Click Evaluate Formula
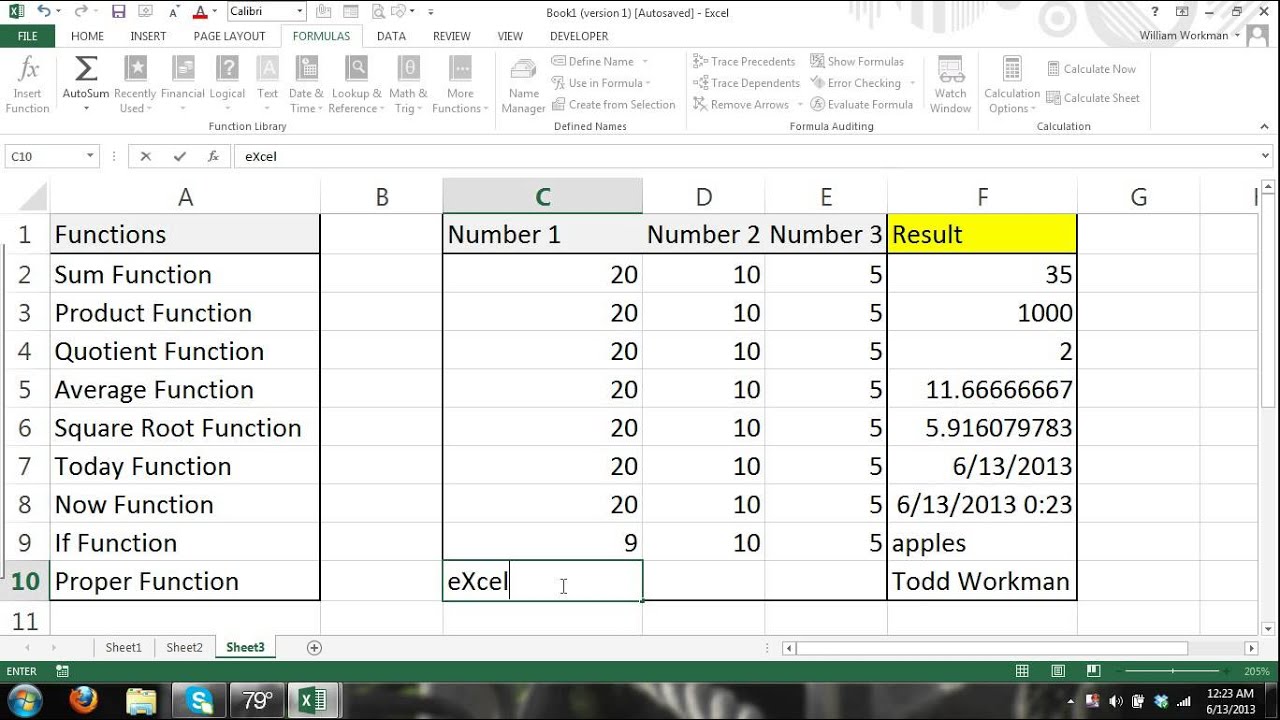This screenshot has width=1280, height=720. coord(862,104)
